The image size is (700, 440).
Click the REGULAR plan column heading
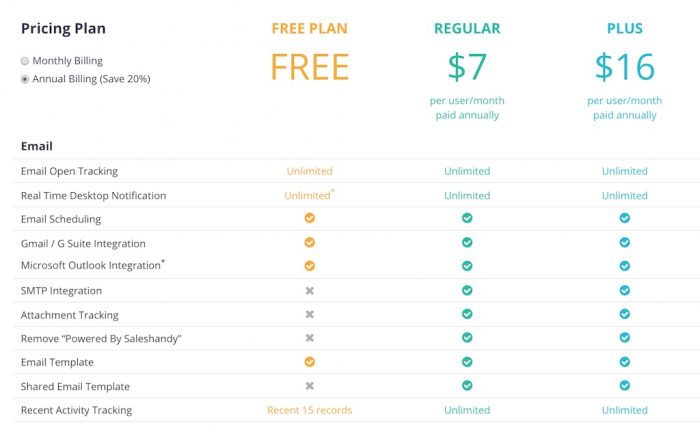(x=467, y=29)
